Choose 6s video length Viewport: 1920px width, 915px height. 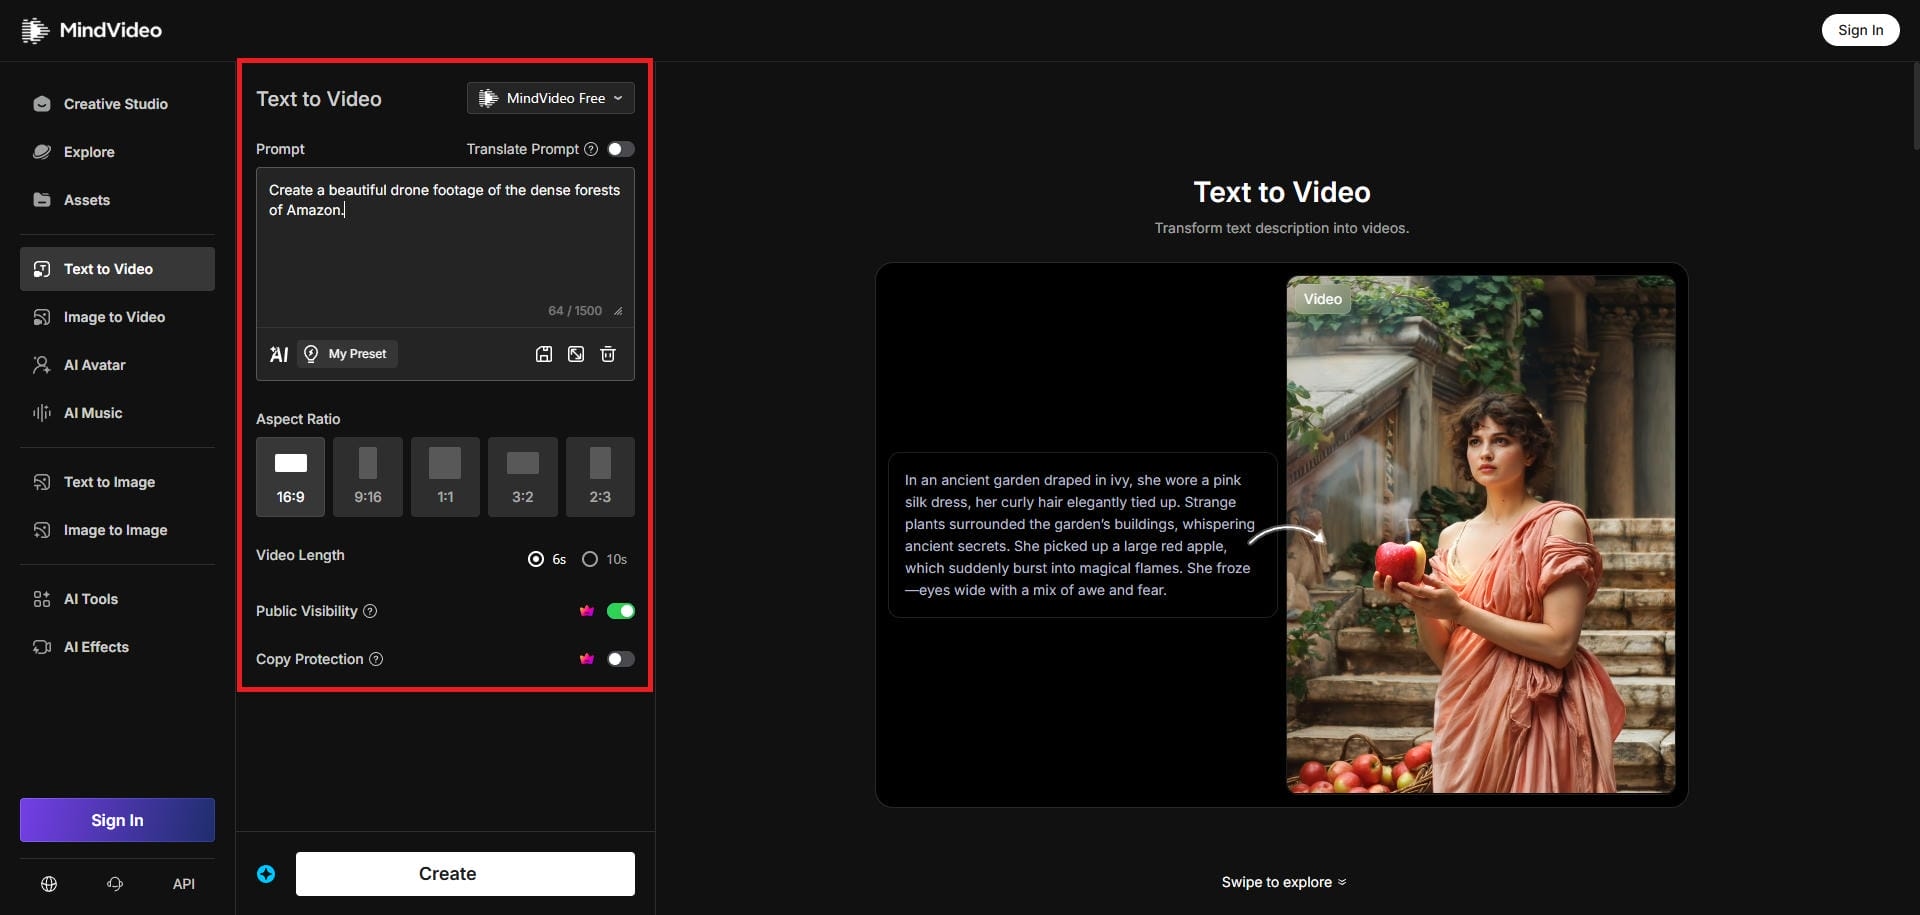[x=547, y=559]
